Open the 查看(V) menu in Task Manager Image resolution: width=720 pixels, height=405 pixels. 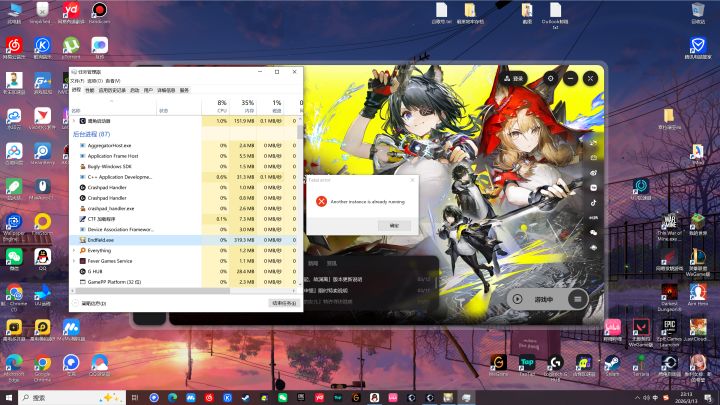pyautogui.click(x=112, y=81)
